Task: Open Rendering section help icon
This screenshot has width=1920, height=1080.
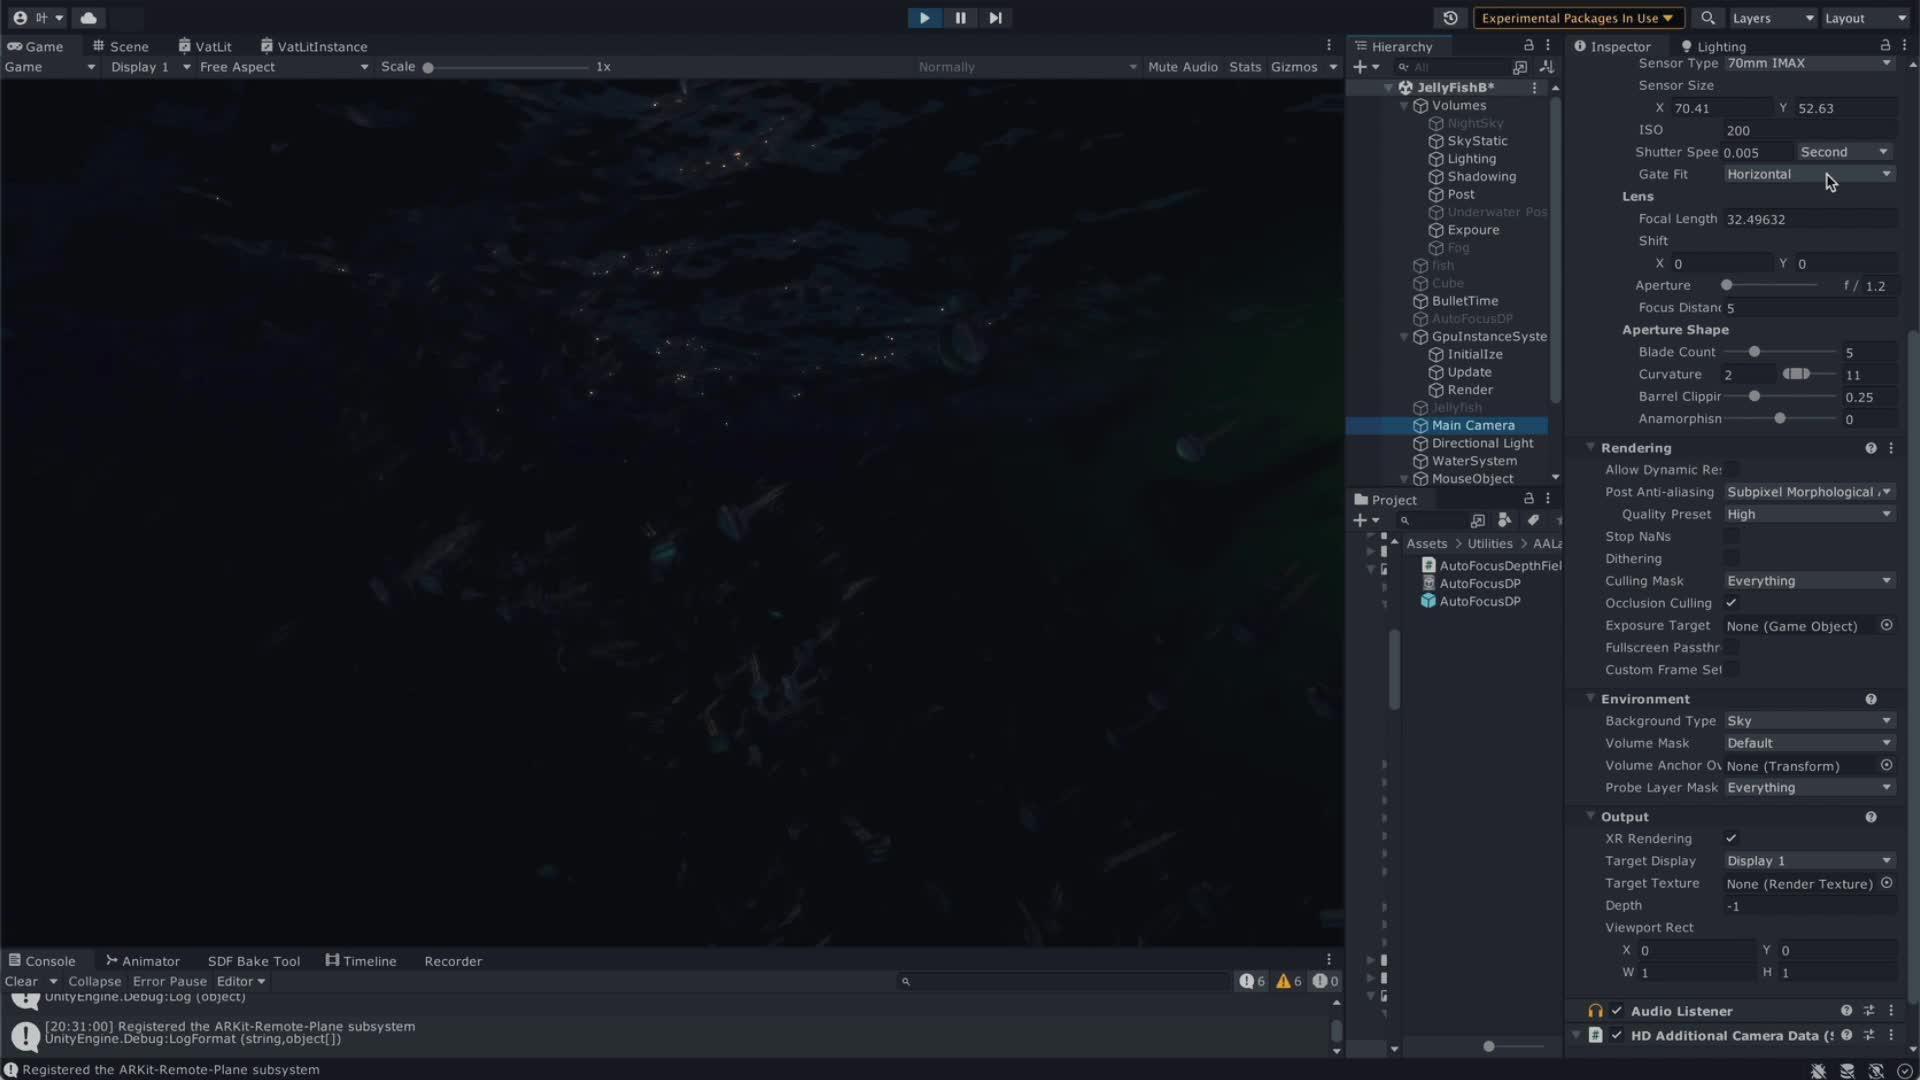Action: pos(1870,448)
